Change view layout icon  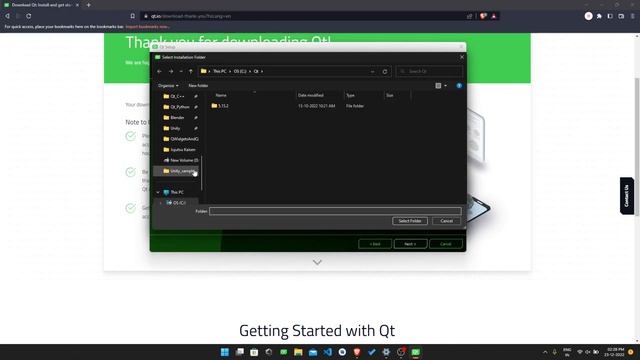coord(438,86)
